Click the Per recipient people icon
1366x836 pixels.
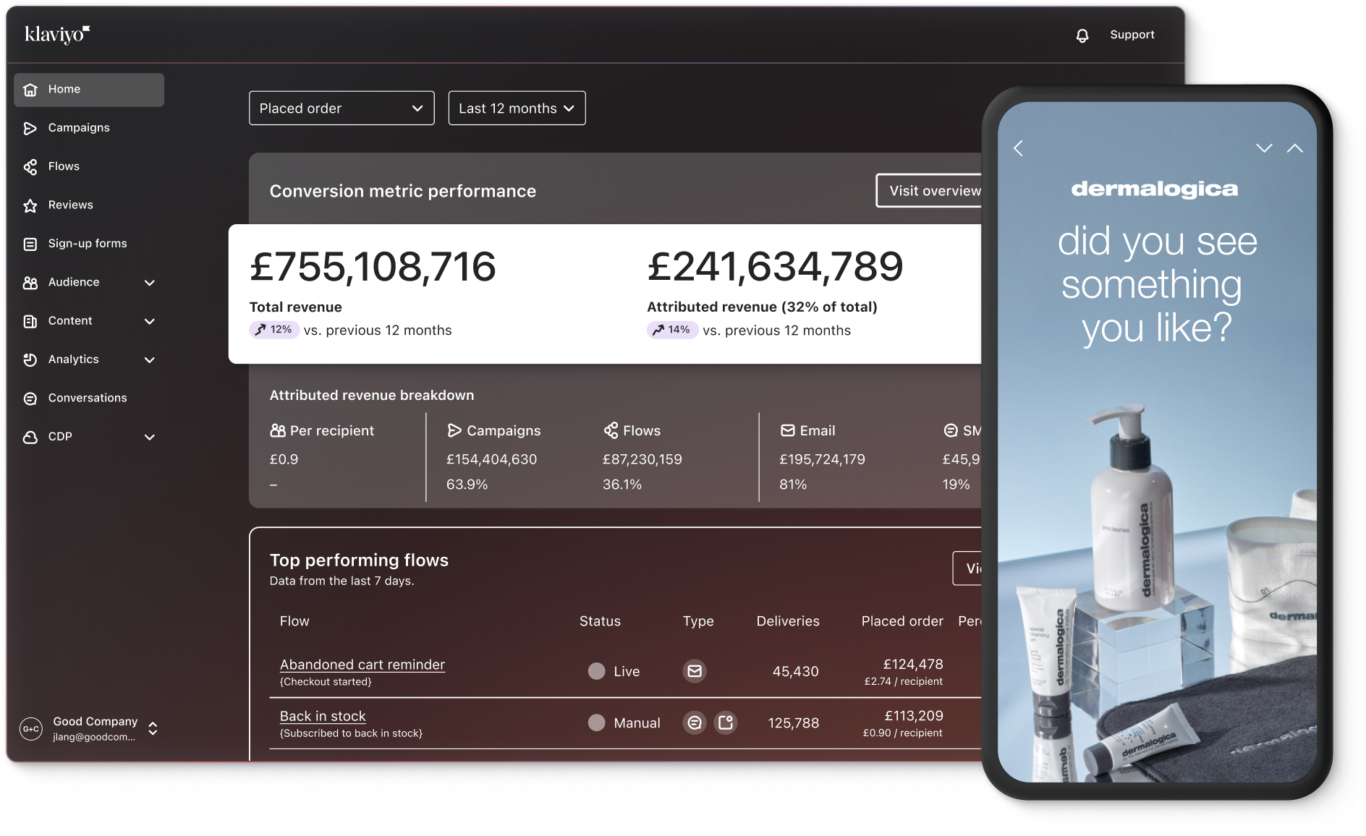278,431
